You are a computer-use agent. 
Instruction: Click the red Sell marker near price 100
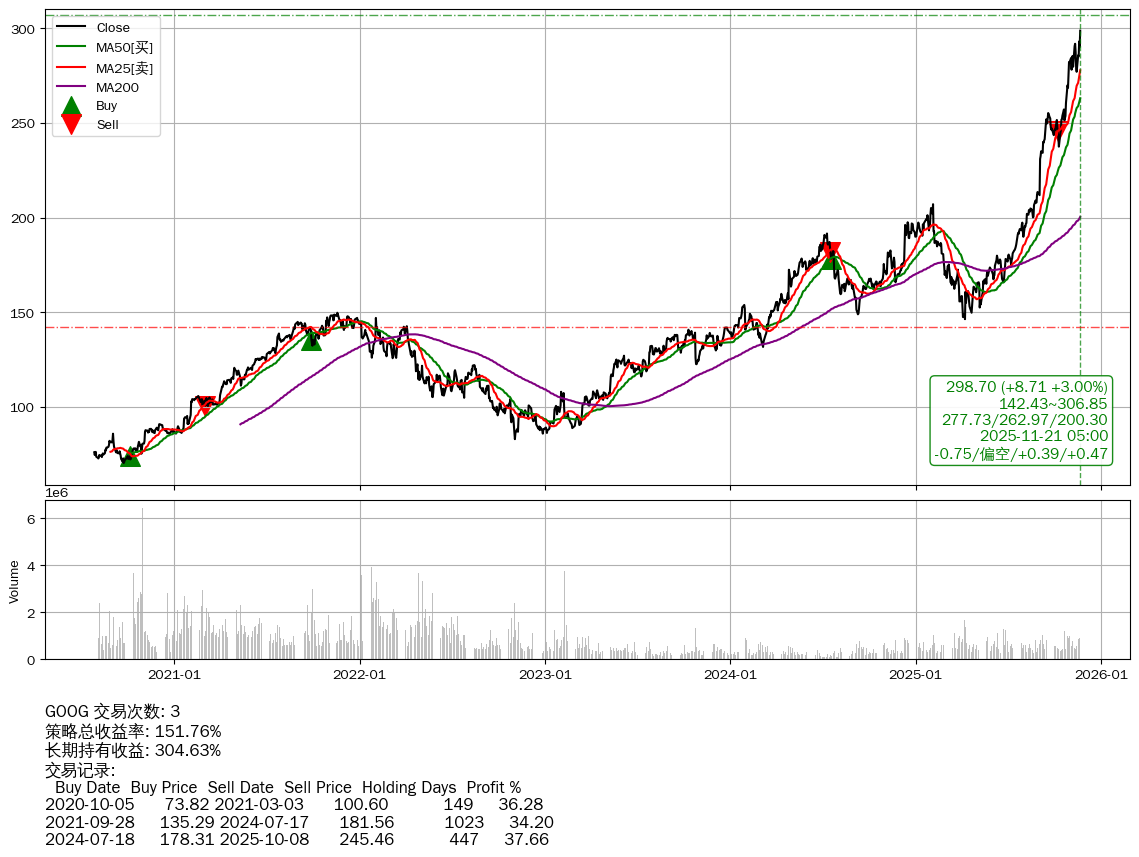pyautogui.click(x=205, y=404)
